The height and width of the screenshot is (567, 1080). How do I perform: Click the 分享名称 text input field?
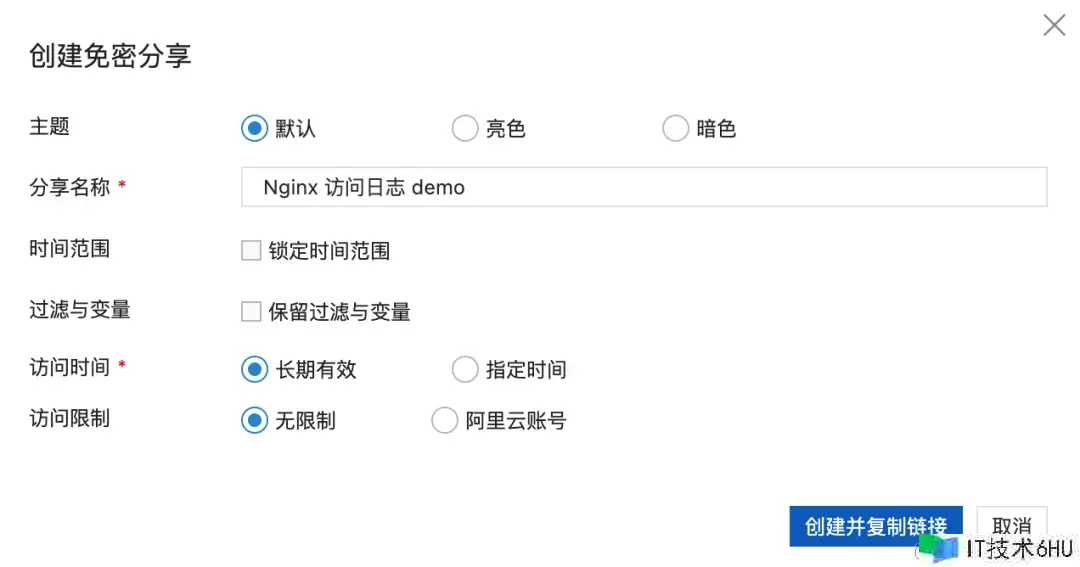click(643, 187)
